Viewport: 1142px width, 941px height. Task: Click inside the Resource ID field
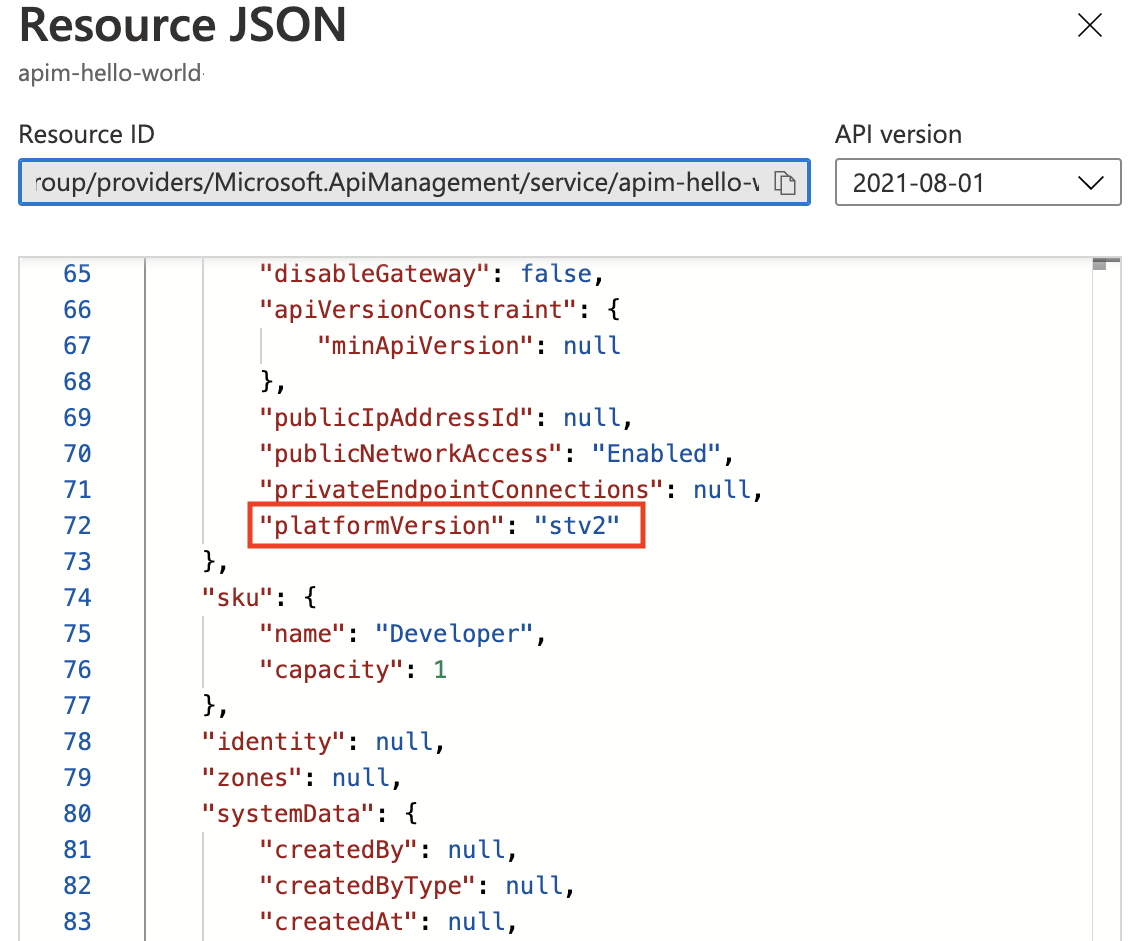414,182
